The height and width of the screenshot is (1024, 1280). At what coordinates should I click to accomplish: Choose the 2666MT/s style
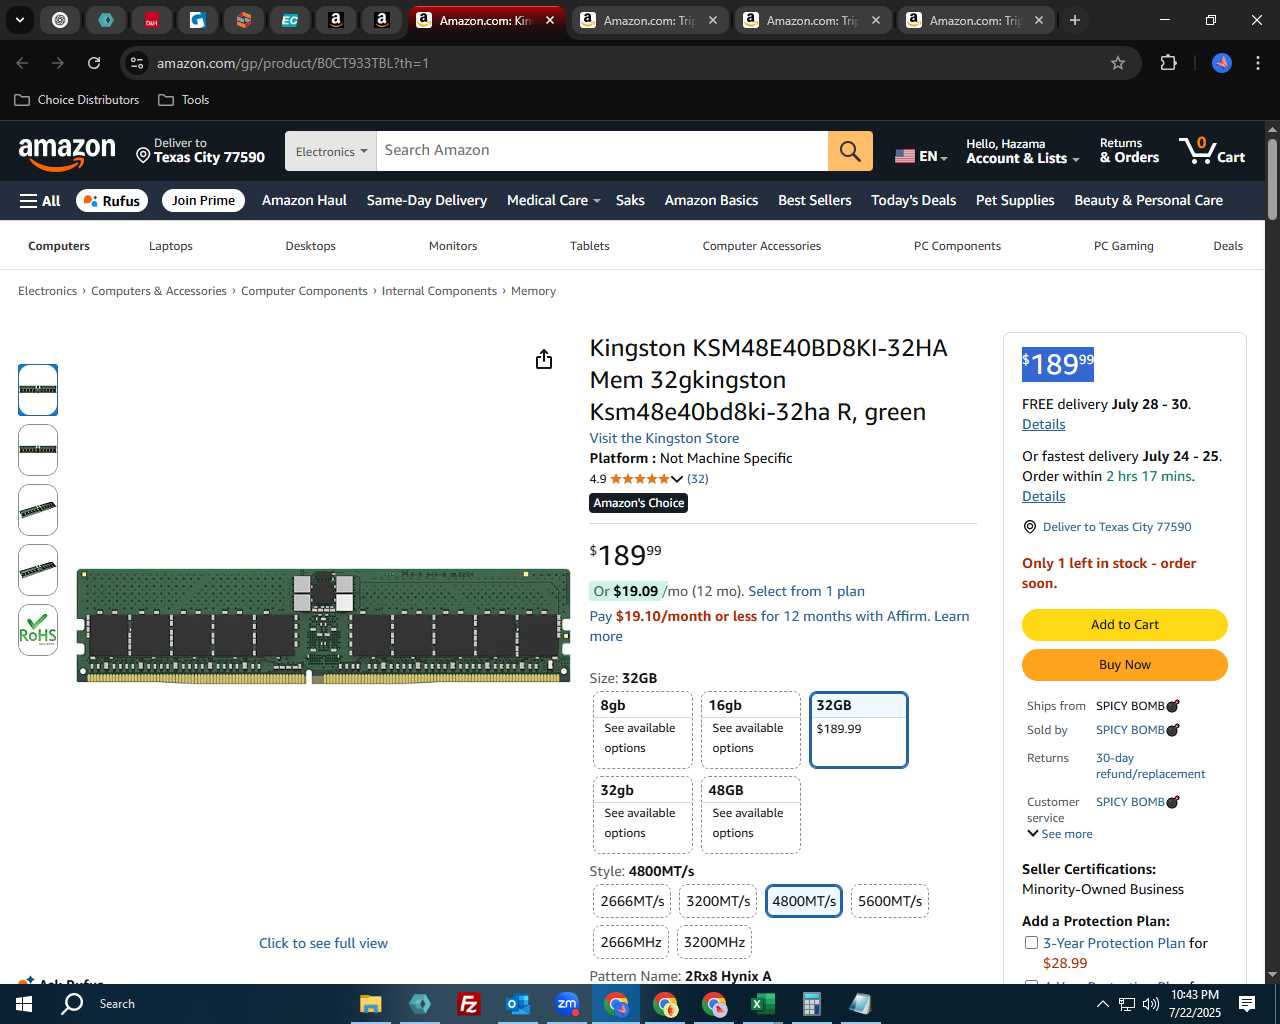632,901
